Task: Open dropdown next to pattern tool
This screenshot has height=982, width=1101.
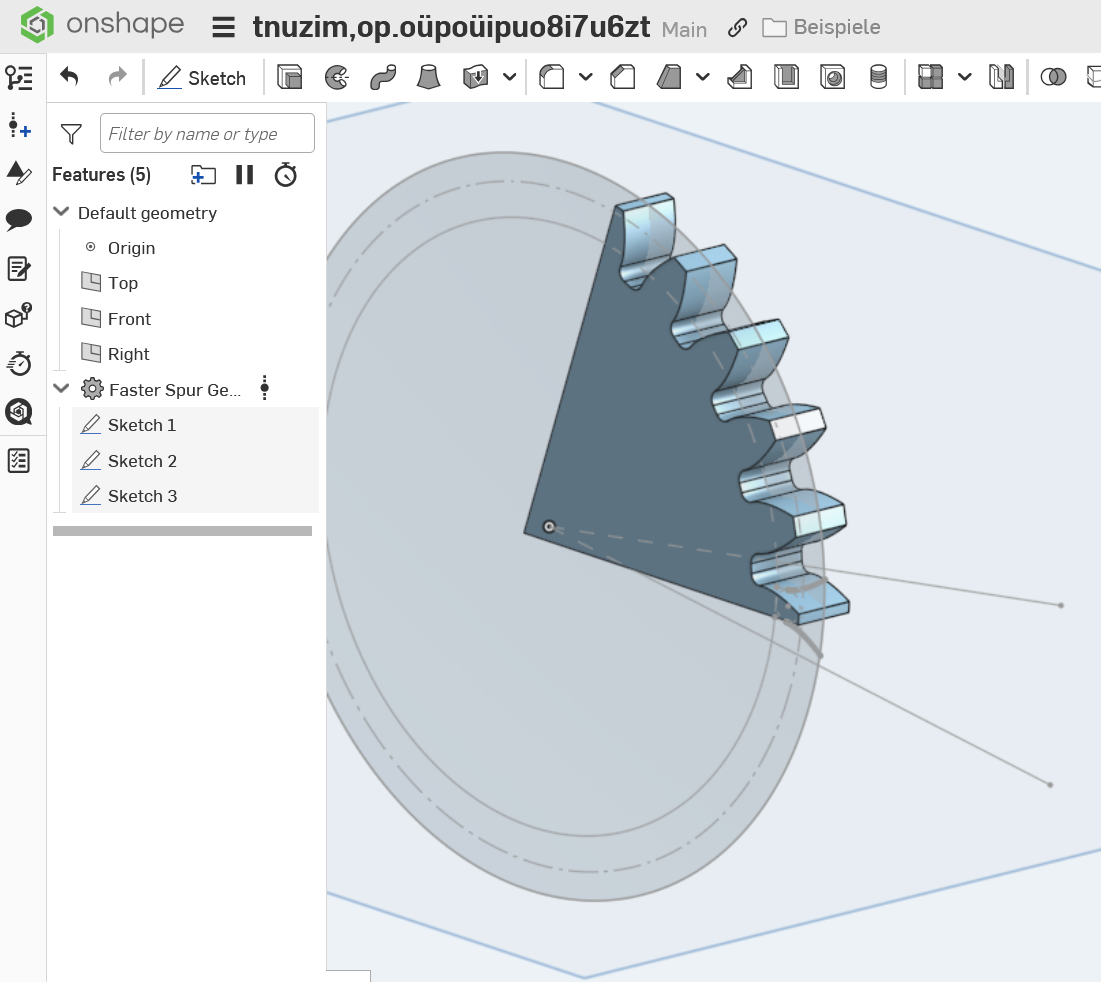Action: click(965, 77)
